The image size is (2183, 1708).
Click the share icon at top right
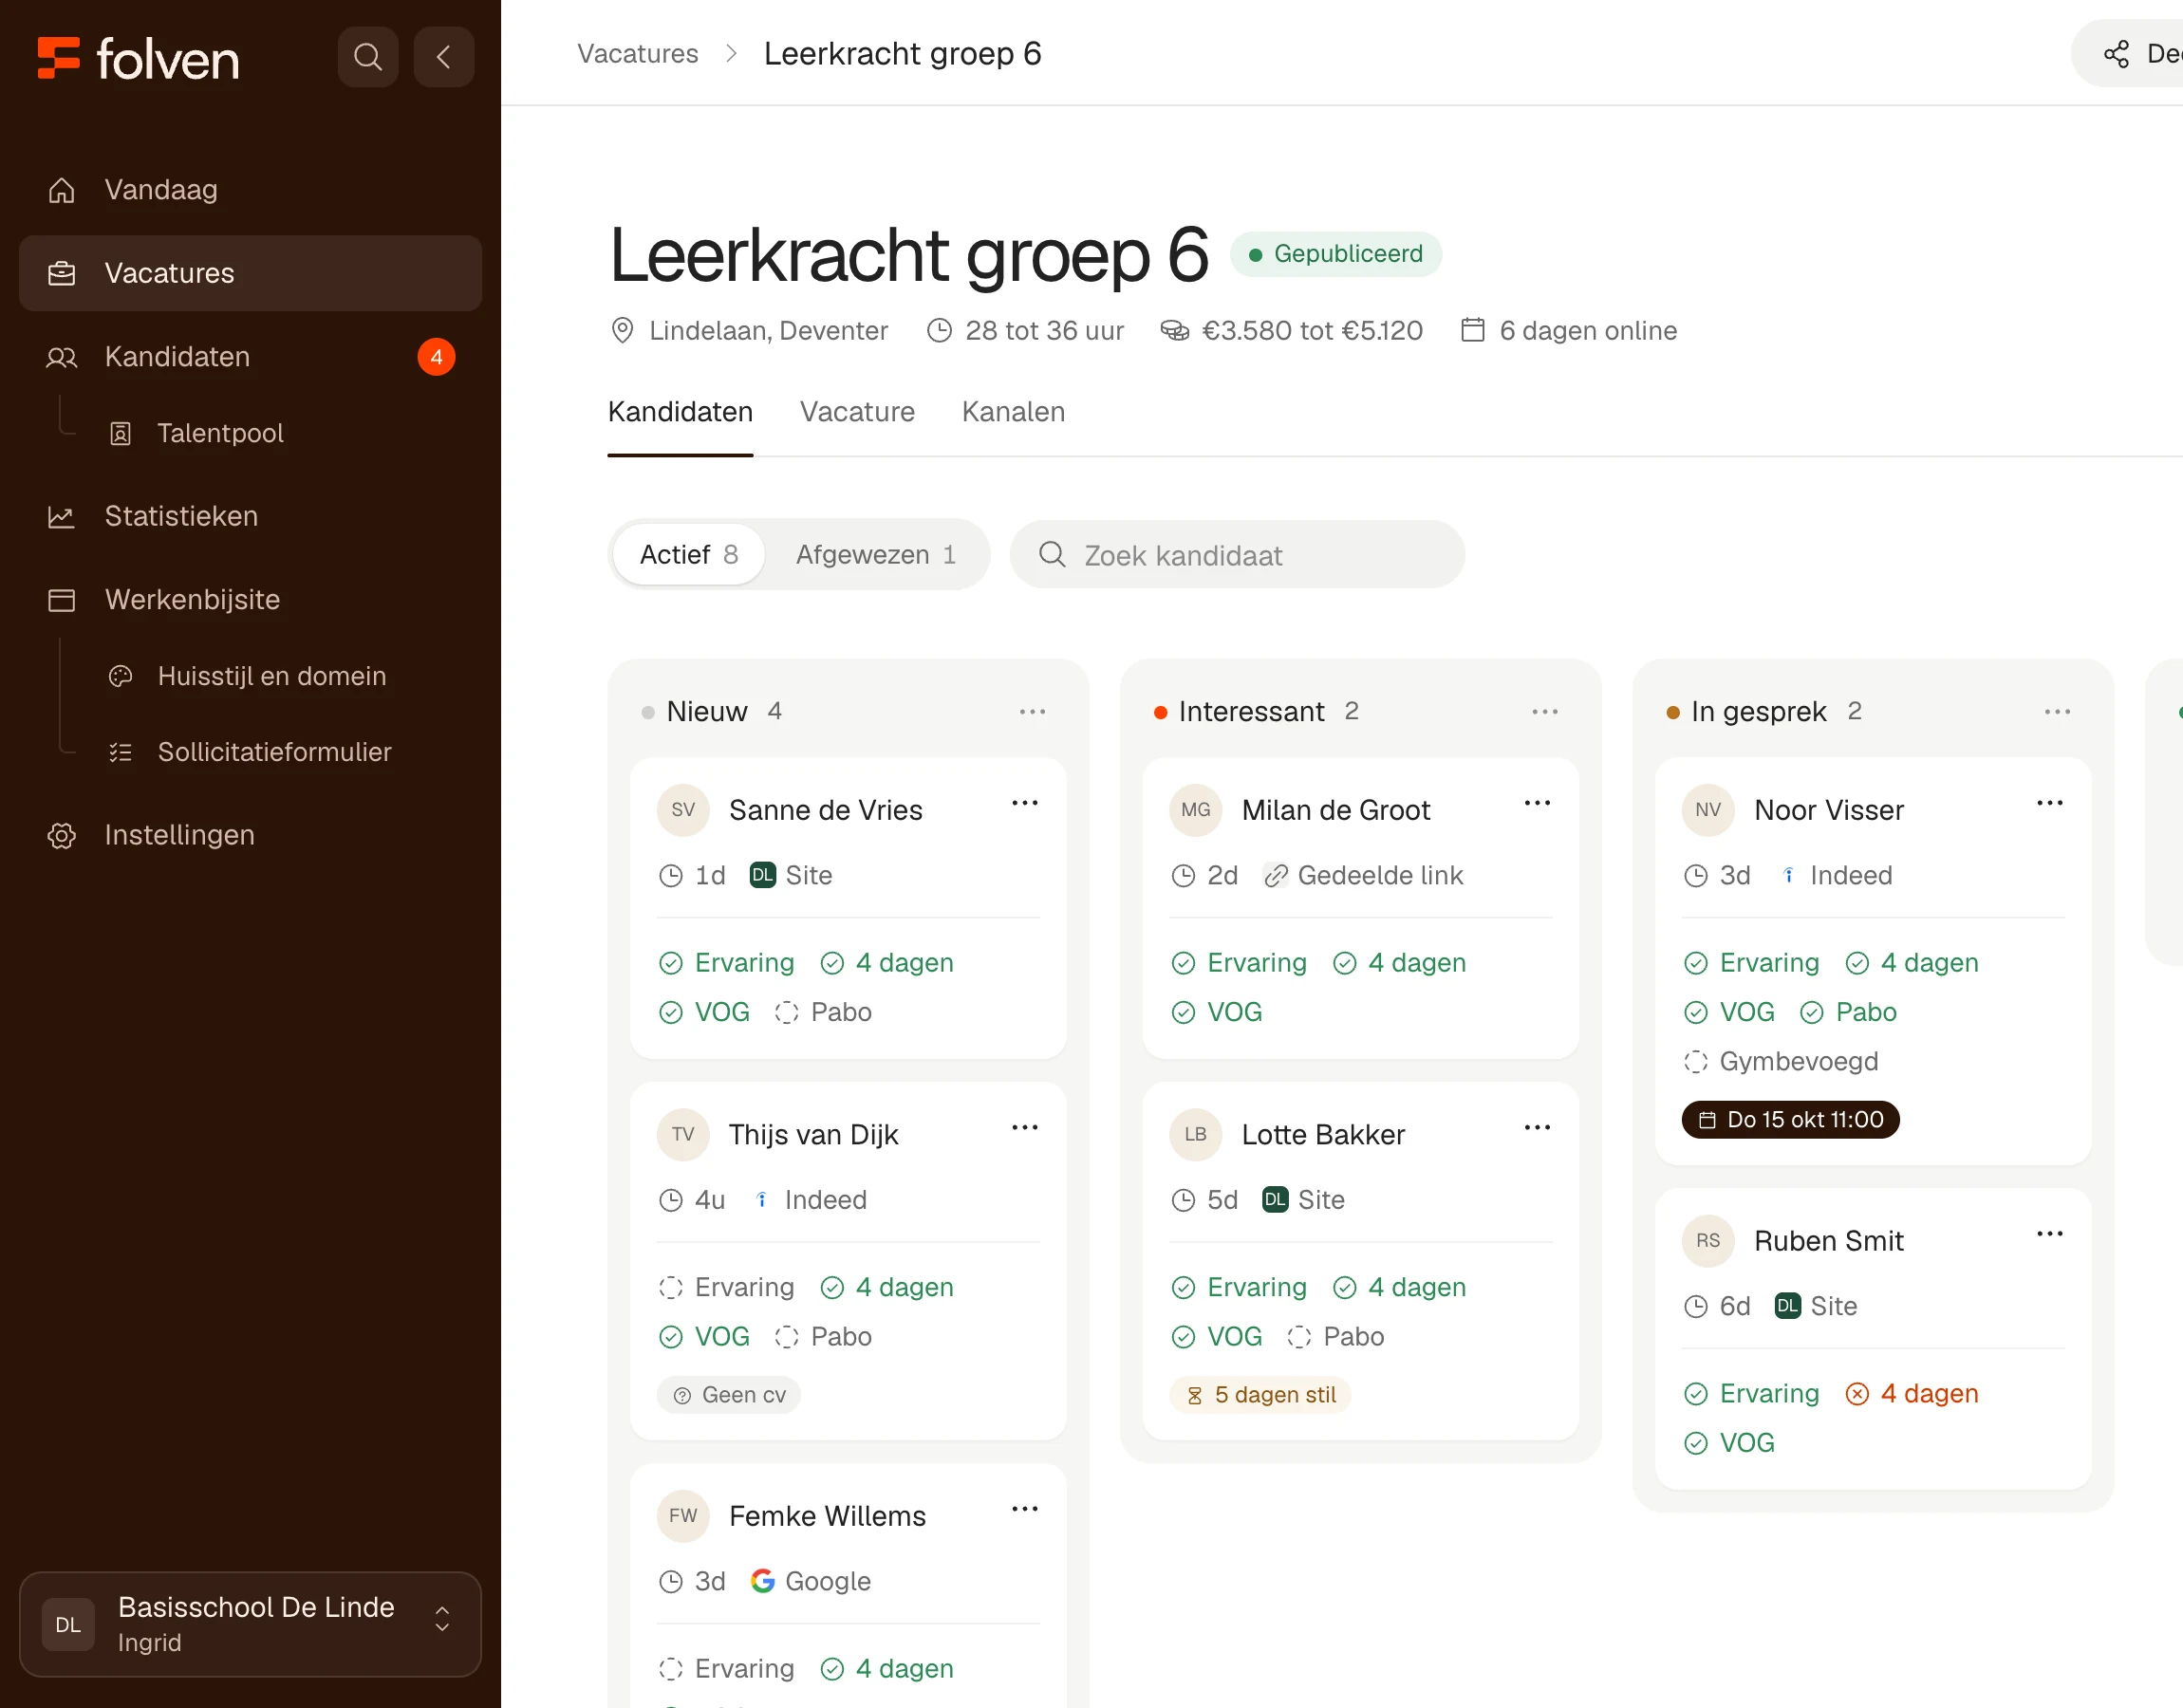tap(2116, 54)
